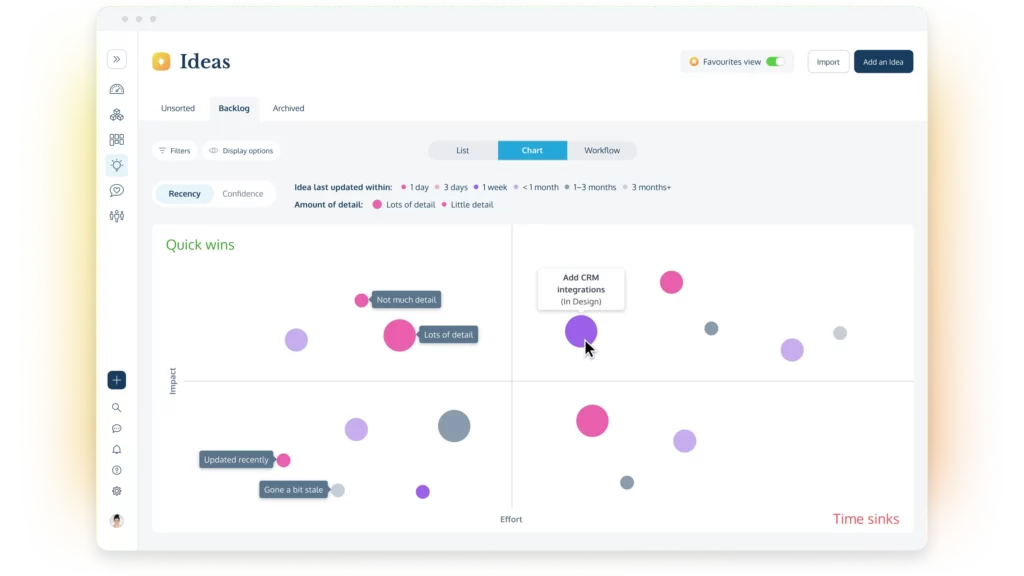The image size is (1024, 576).
Task: Select the Recency toggle option
Action: click(184, 194)
